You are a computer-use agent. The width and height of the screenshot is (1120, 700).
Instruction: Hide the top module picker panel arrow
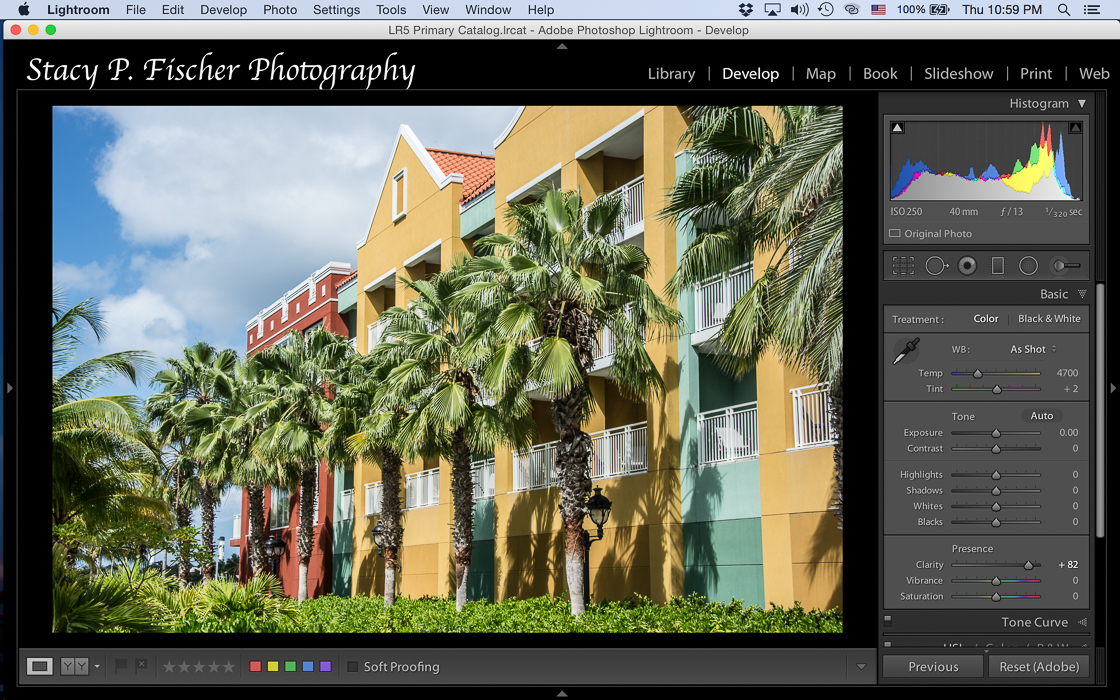(561, 46)
